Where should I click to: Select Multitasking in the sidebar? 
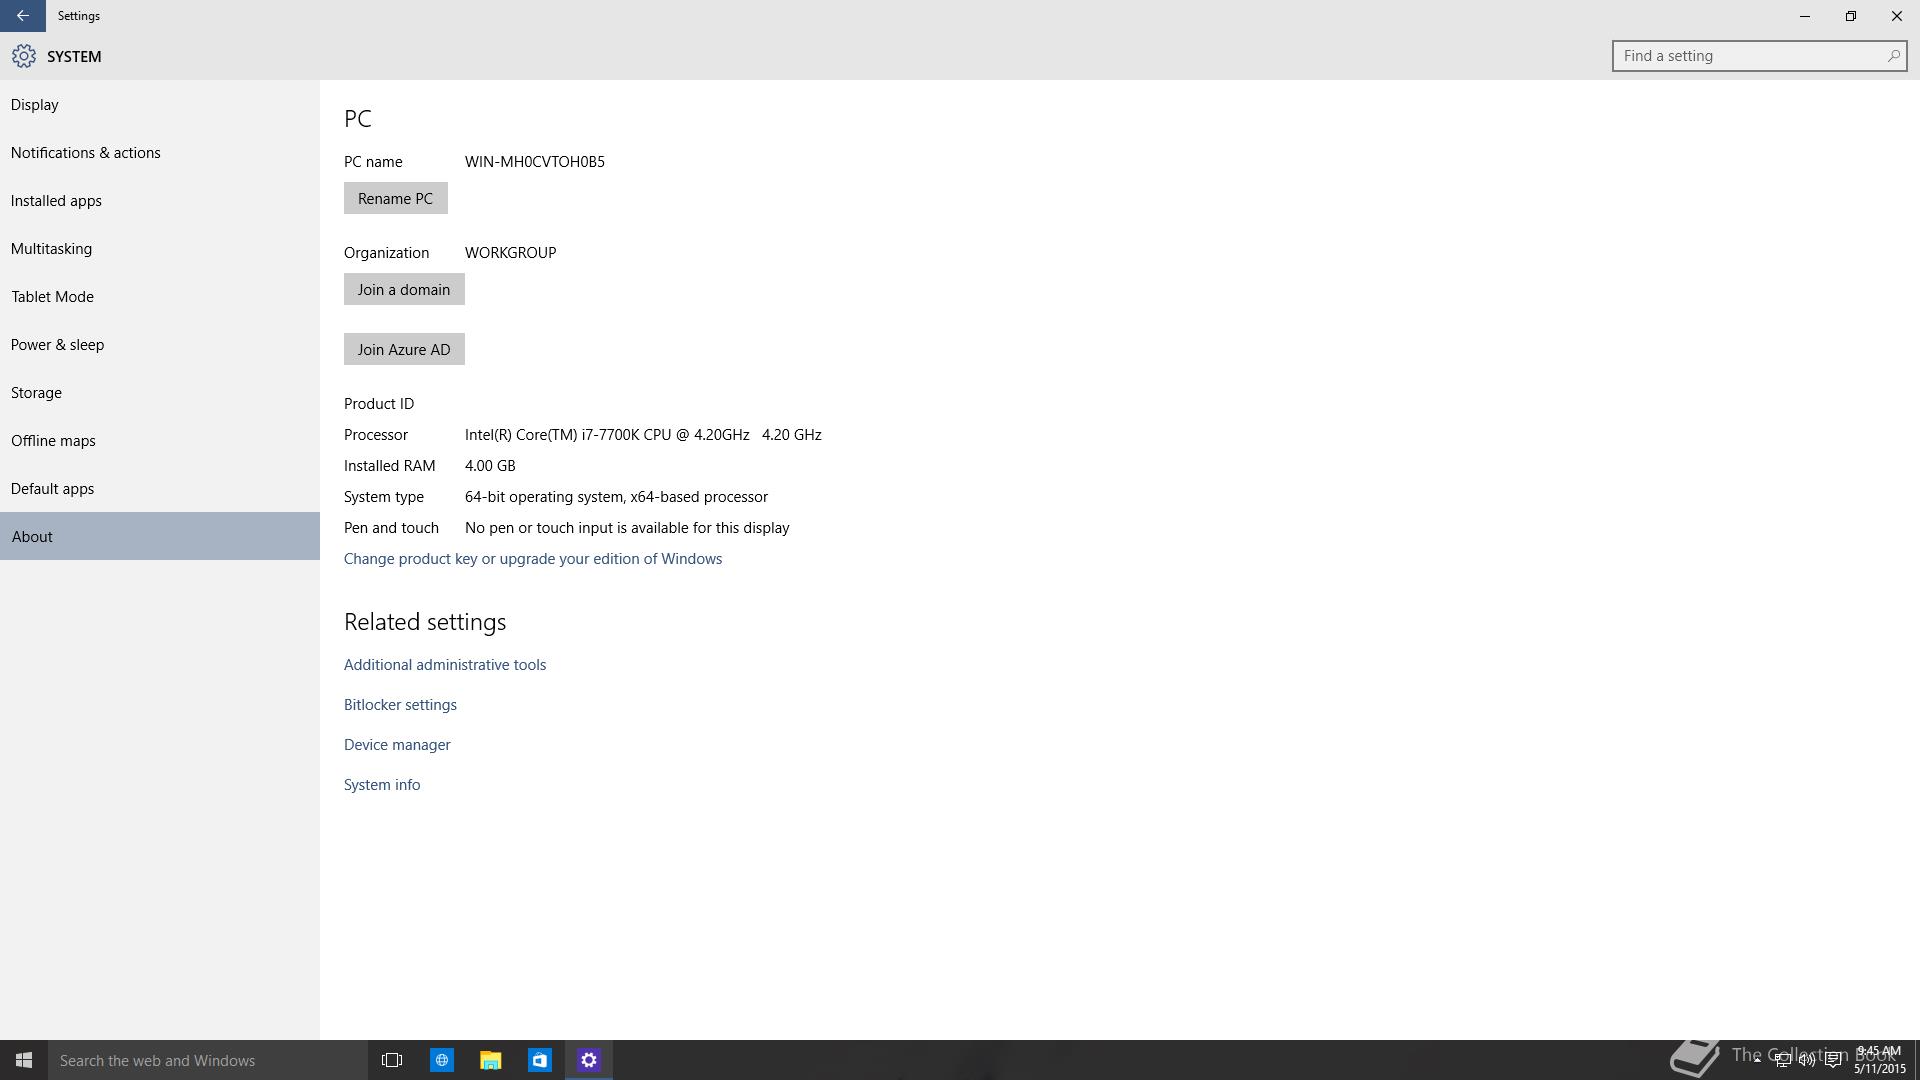160,248
